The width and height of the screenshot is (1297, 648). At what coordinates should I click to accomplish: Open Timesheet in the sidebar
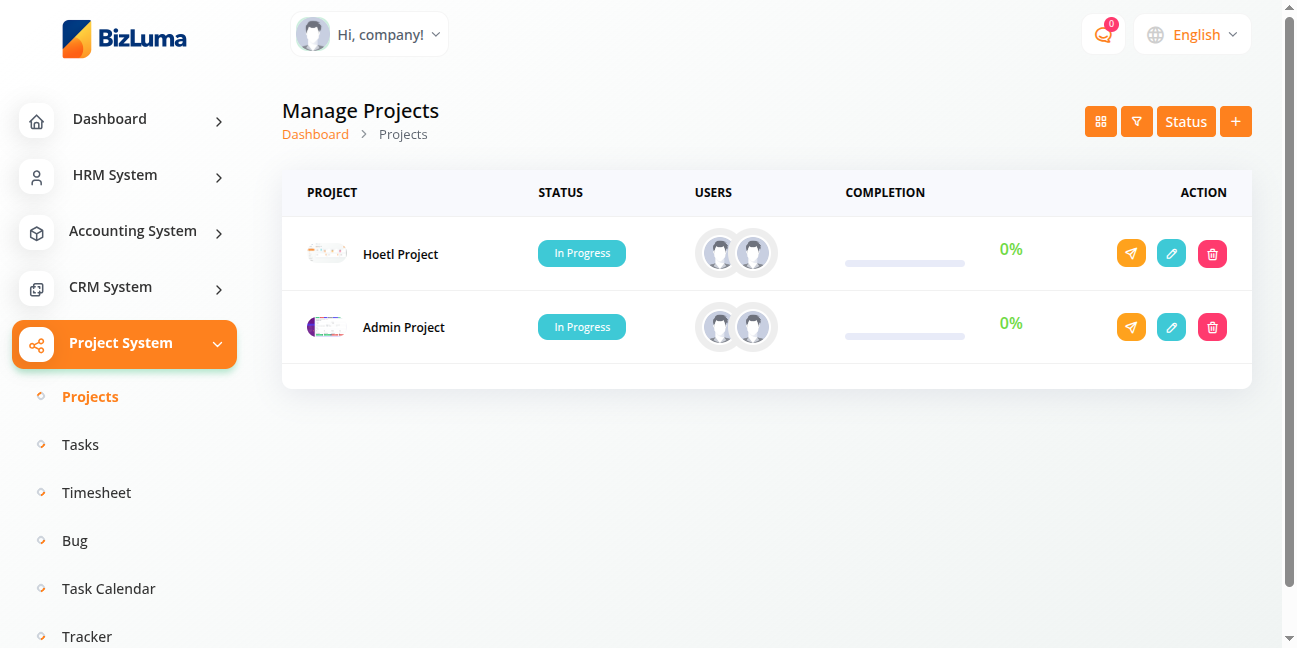(x=96, y=493)
